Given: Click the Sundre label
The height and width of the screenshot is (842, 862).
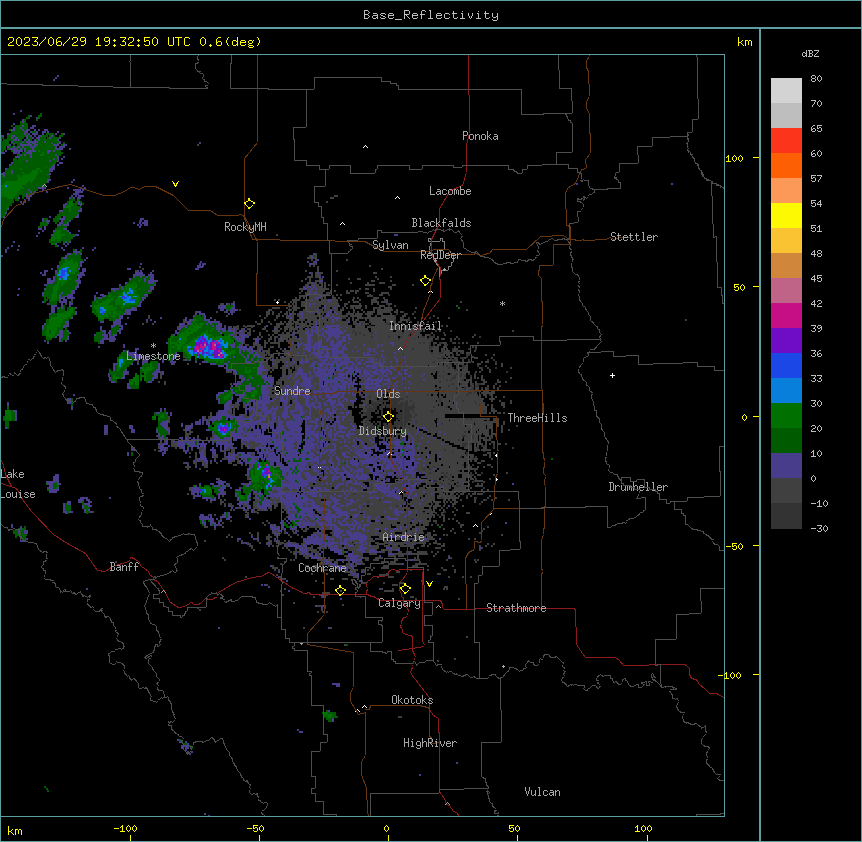Looking at the screenshot, I should pos(292,391).
